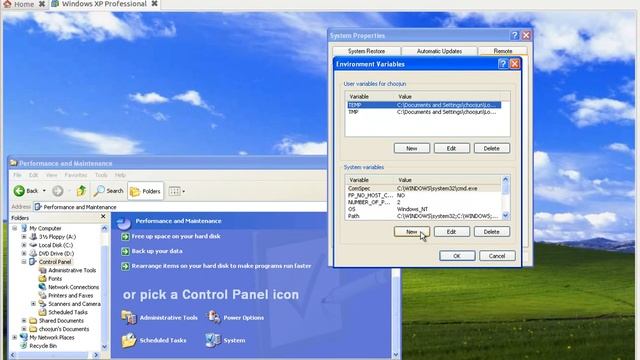Click the arrow icon beside Back up your data
640x360 pixels.
tap(125, 251)
